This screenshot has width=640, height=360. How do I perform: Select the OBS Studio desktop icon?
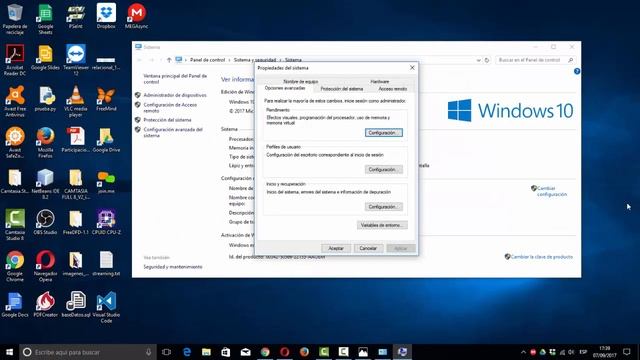pos(45,222)
